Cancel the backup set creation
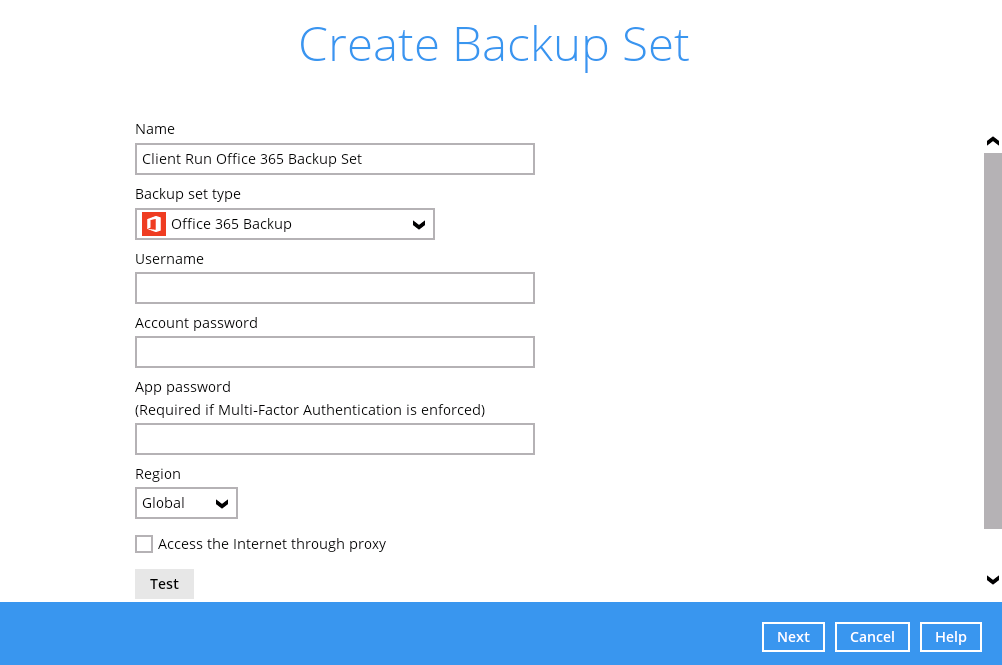Image resolution: width=1002 pixels, height=665 pixels. [x=872, y=637]
